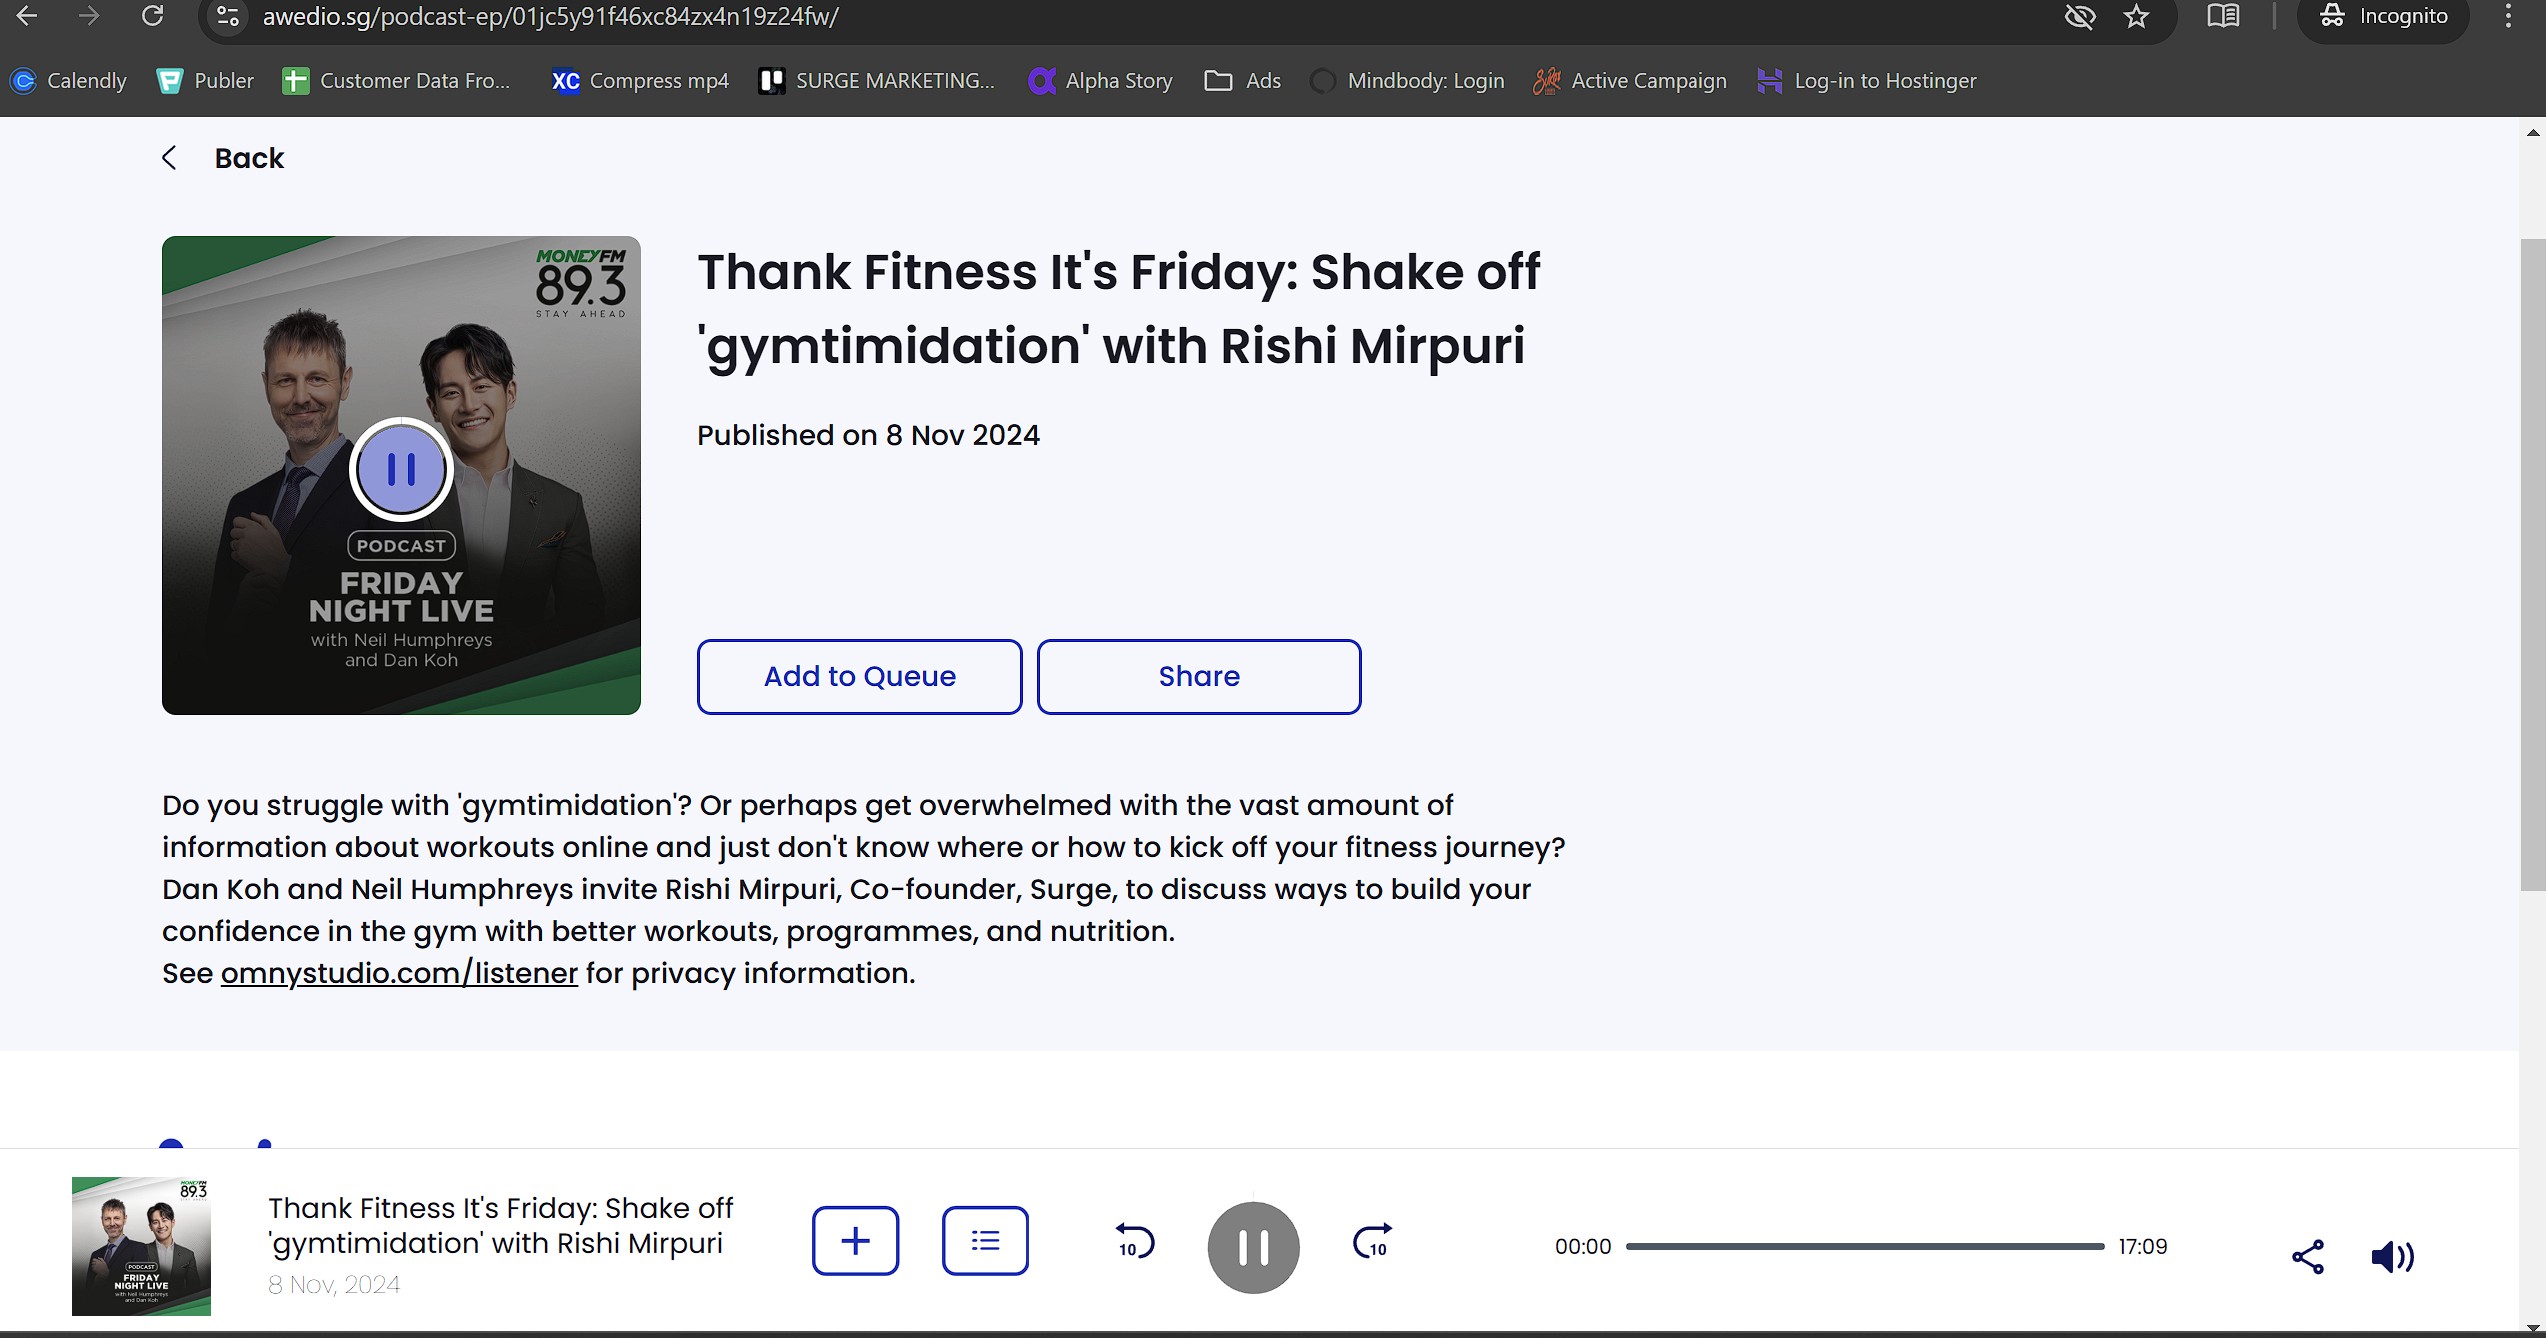
Task: Open the Log-in to Hostinger bookmark
Action: click(x=1867, y=81)
